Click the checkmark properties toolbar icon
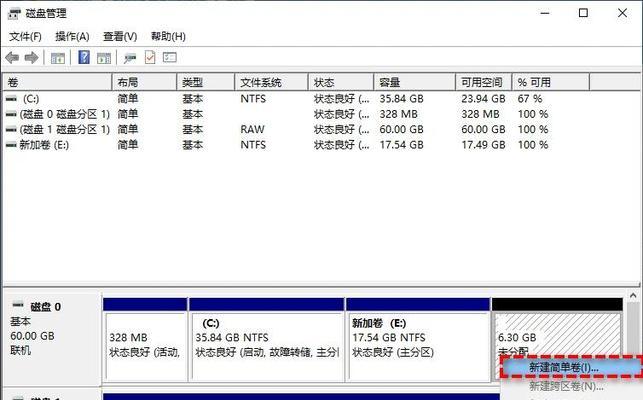643x400 pixels. pyautogui.click(x=150, y=57)
